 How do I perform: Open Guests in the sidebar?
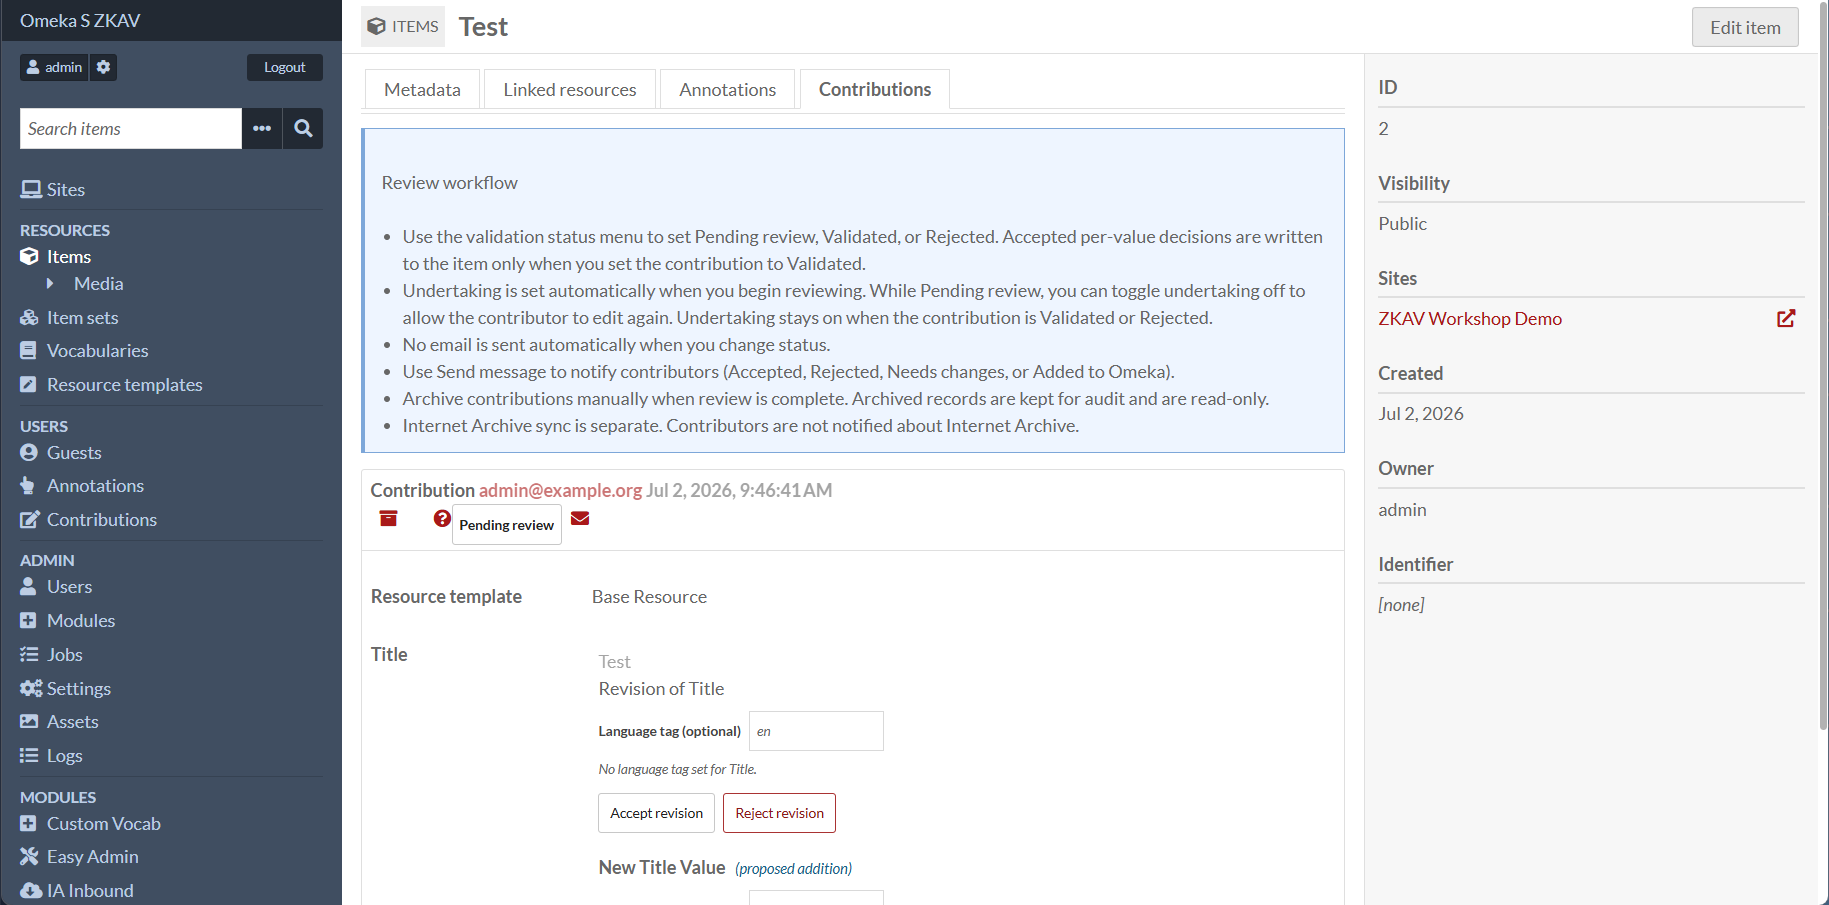[x=61, y=453]
